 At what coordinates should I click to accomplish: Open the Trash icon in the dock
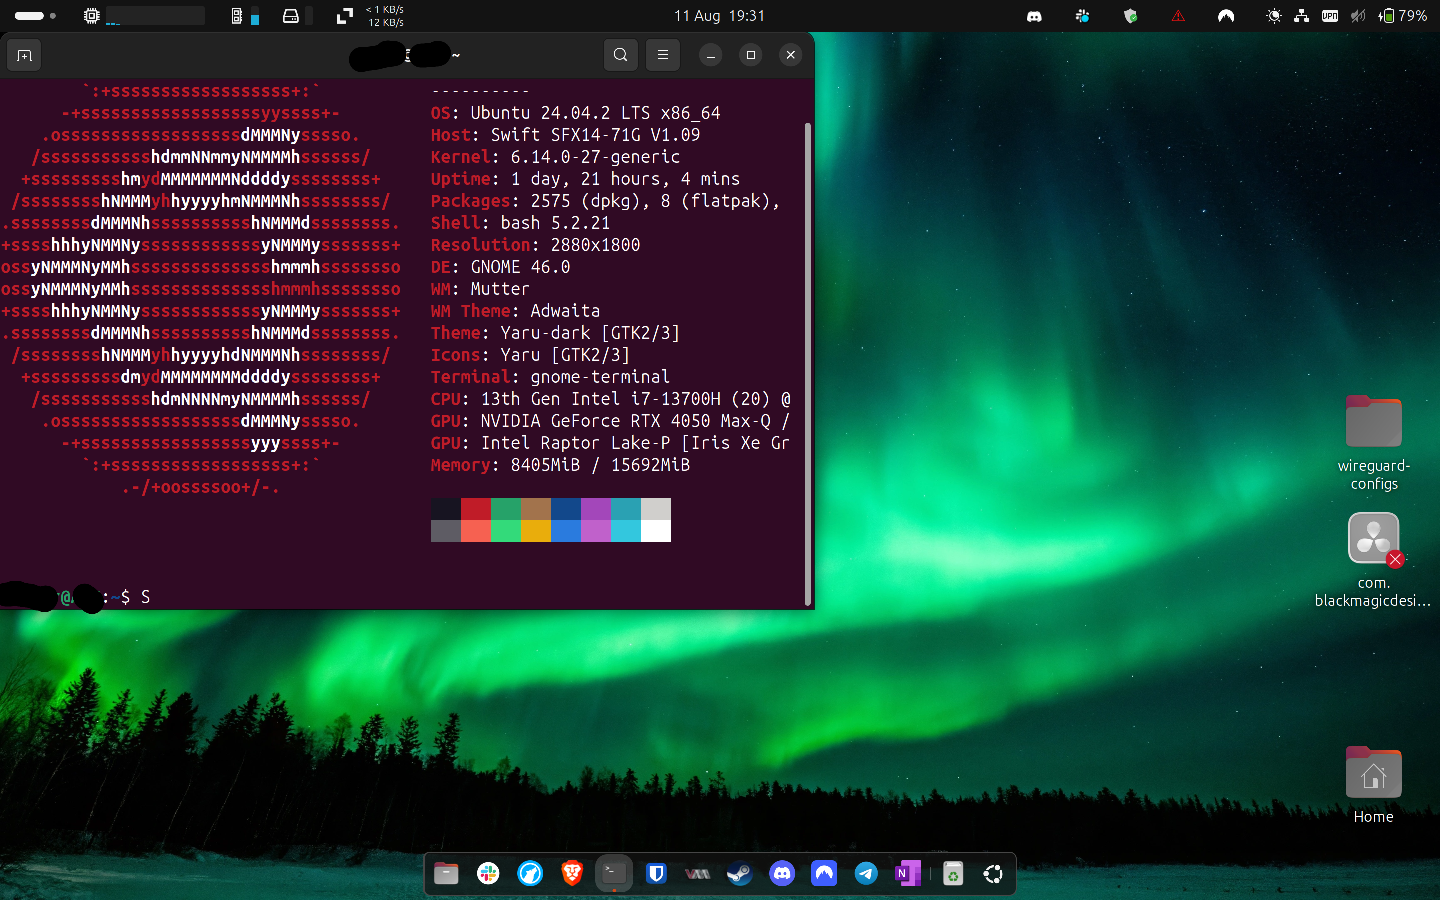pos(953,874)
